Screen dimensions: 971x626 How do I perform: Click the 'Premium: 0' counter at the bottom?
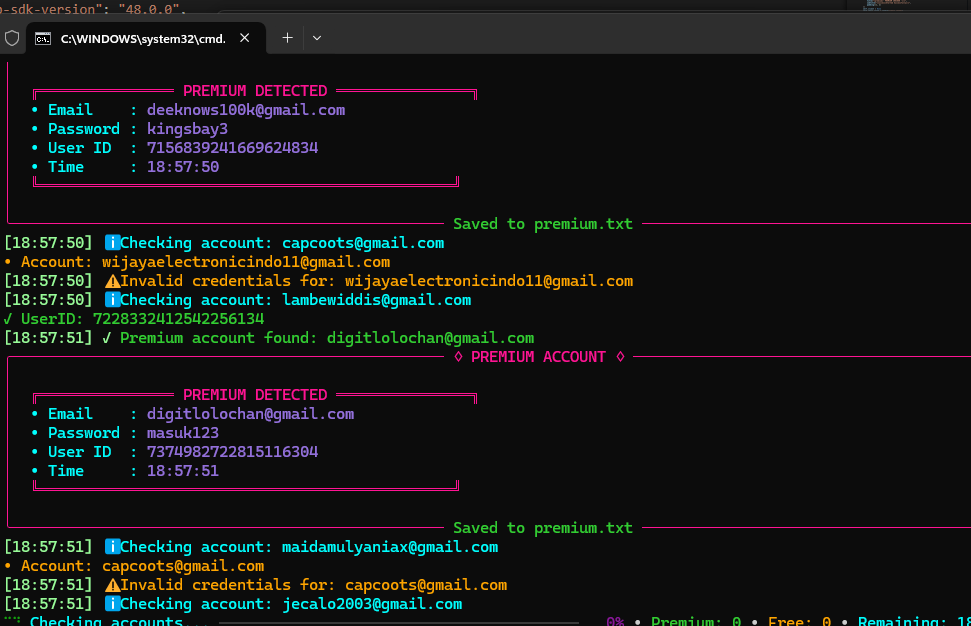(x=696, y=621)
